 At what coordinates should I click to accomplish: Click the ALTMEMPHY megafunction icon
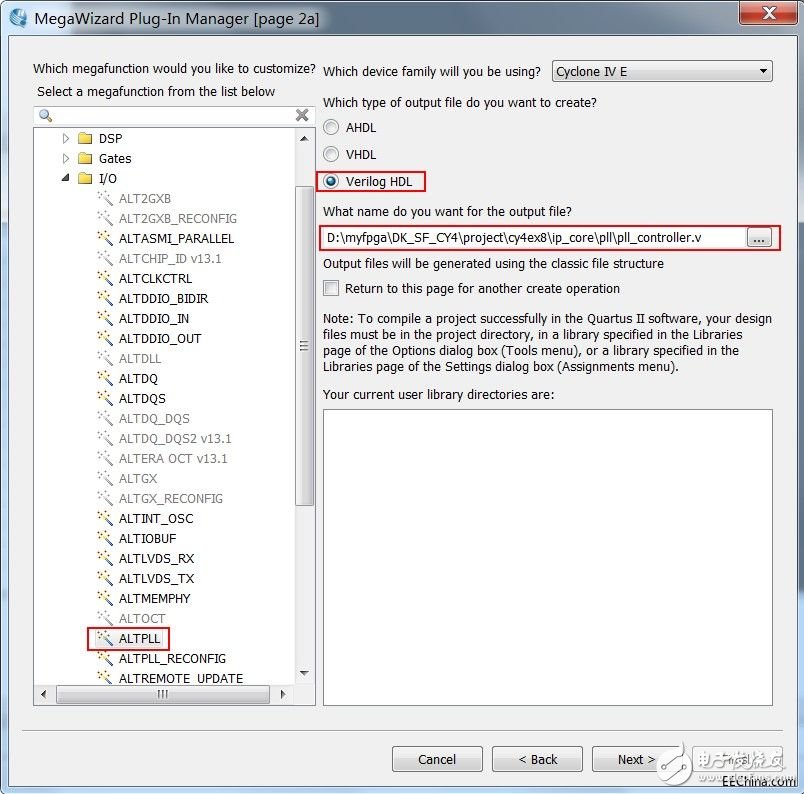click(x=104, y=598)
